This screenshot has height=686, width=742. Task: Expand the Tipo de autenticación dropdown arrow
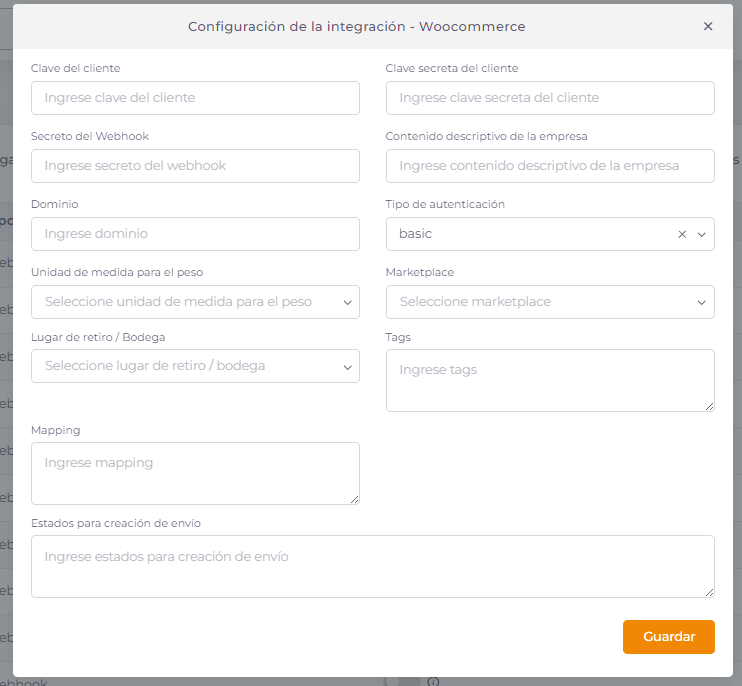(701, 234)
